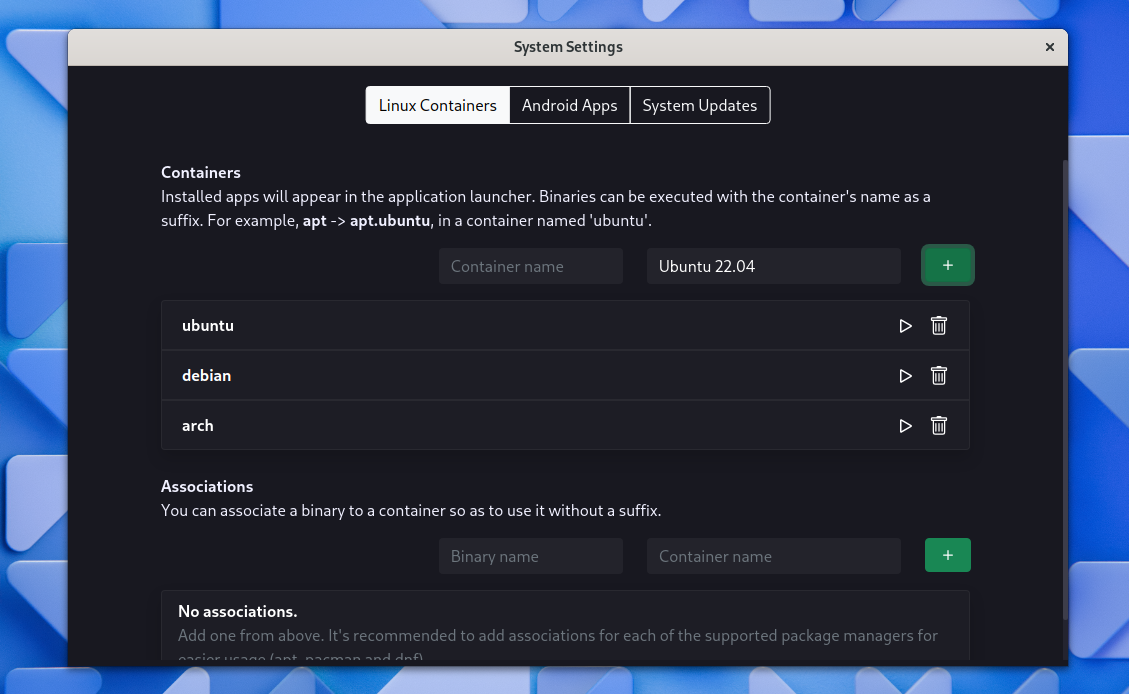1129x694 pixels.
Task: Open the Ubuntu 22.04 distribution dropdown
Action: 773,266
